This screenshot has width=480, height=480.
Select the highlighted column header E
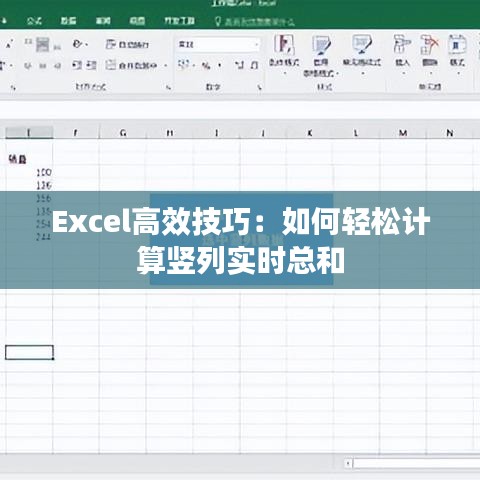click(29, 133)
